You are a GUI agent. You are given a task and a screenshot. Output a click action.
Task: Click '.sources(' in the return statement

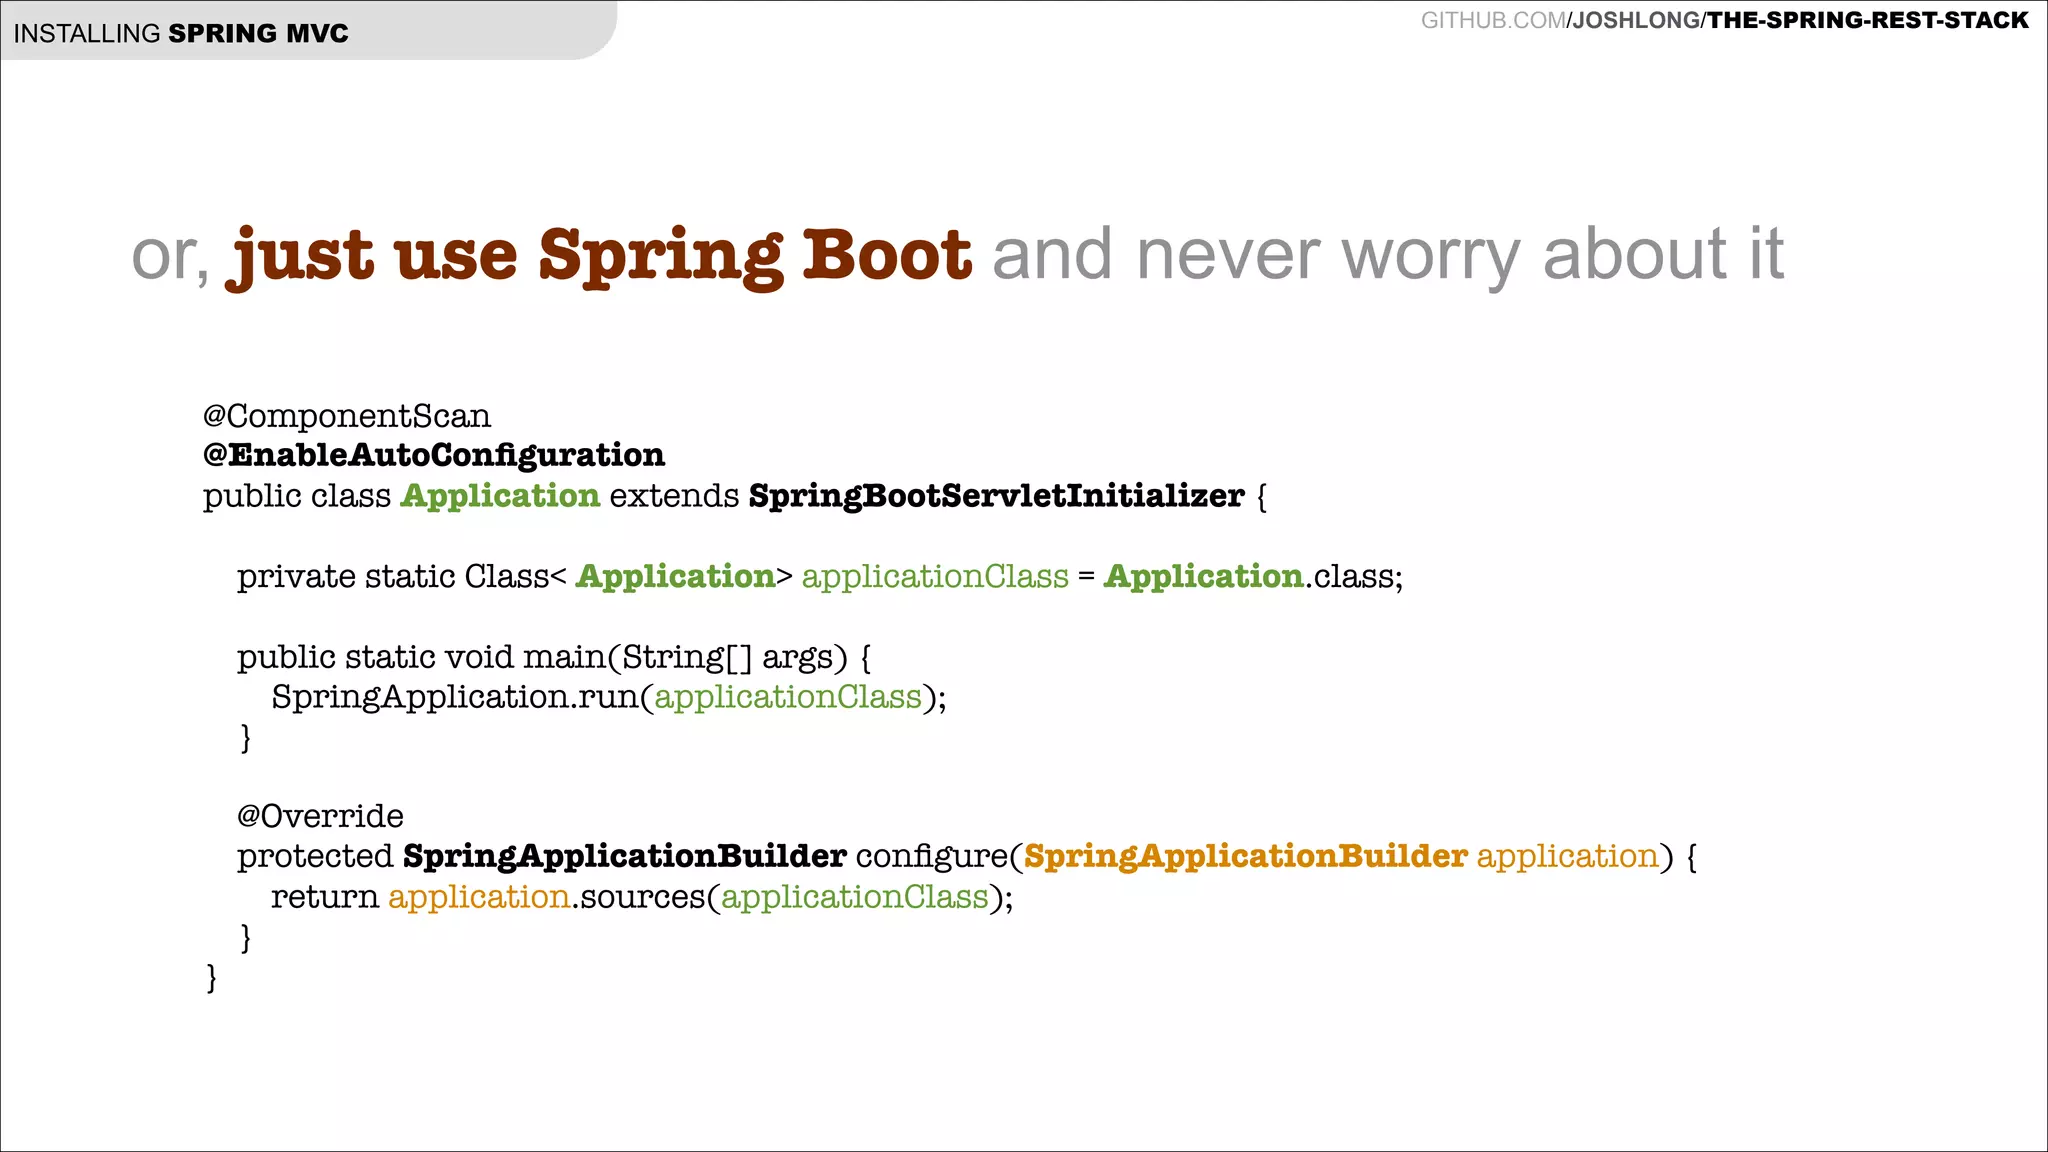pyautogui.click(x=645, y=897)
